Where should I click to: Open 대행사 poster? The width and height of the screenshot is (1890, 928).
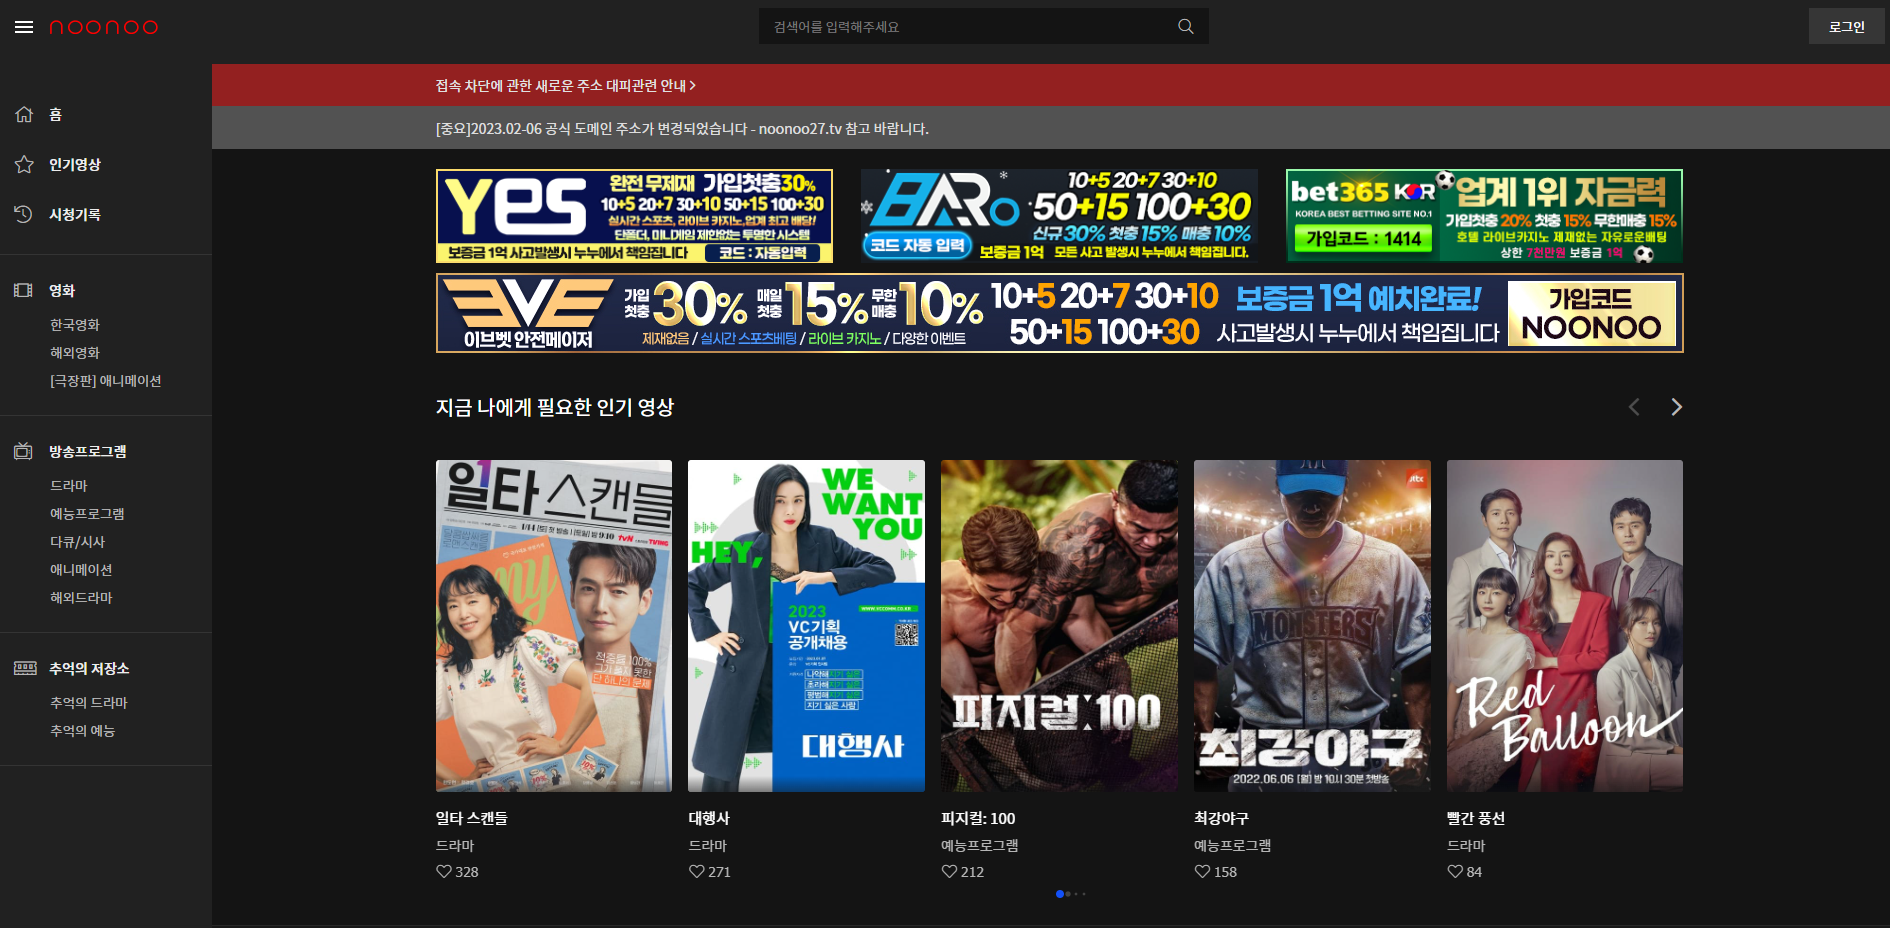[806, 626]
